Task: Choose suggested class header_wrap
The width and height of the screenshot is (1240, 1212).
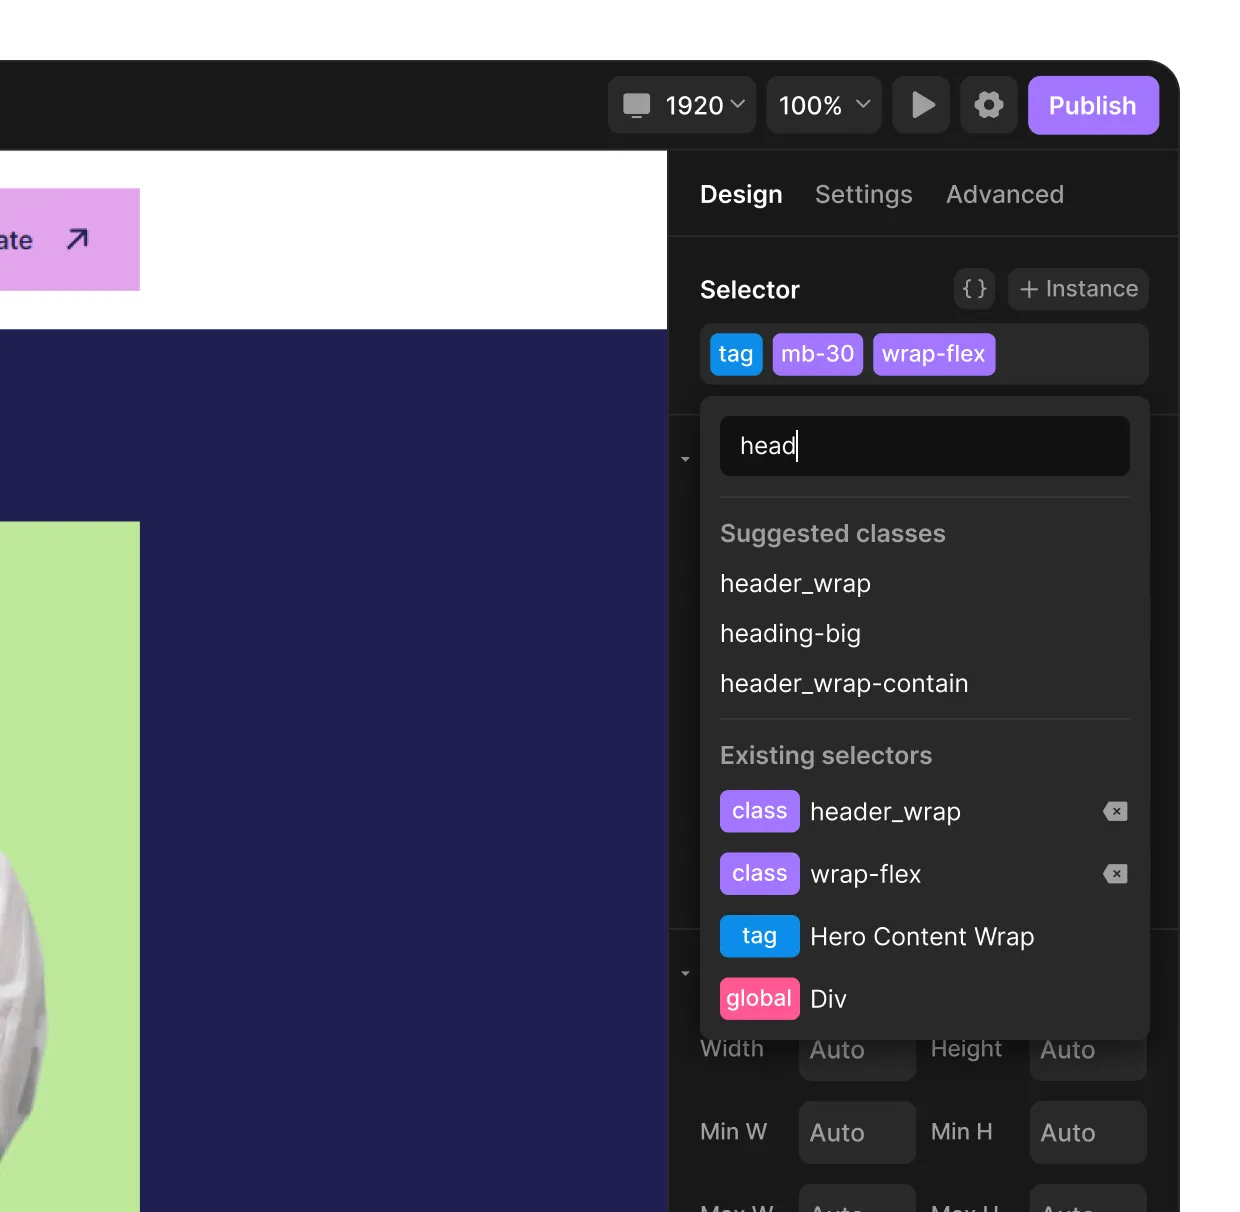Action: point(795,583)
